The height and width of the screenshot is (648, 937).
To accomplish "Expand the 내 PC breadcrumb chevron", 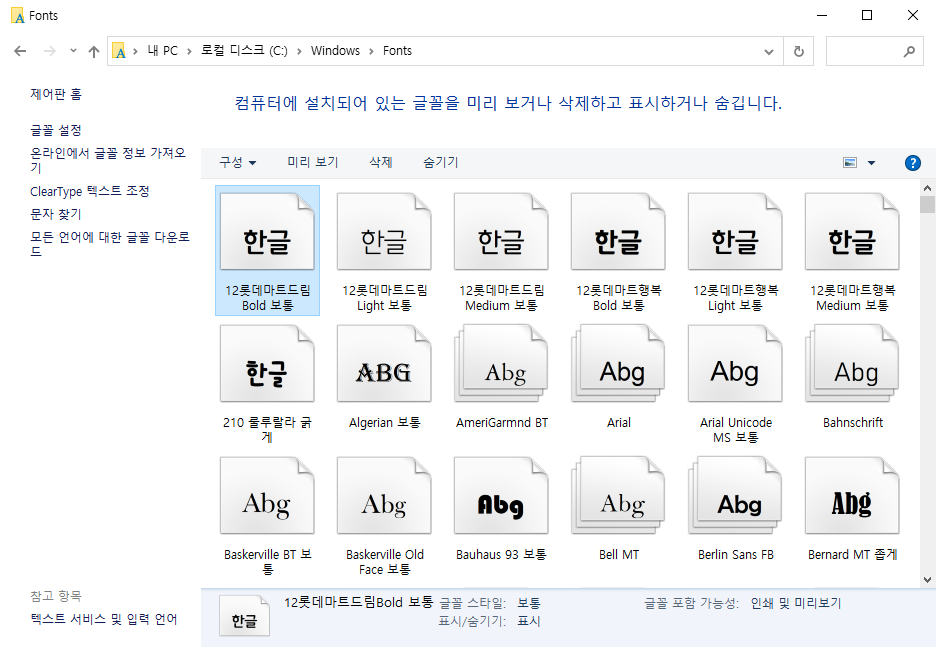I will 189,51.
